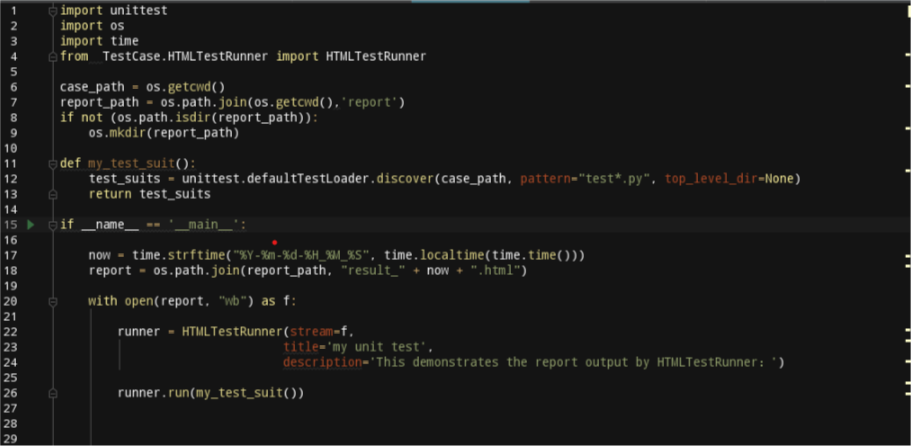The height and width of the screenshot is (446, 911).
Task: Click 'discover' method on line 12
Action: [404, 178]
